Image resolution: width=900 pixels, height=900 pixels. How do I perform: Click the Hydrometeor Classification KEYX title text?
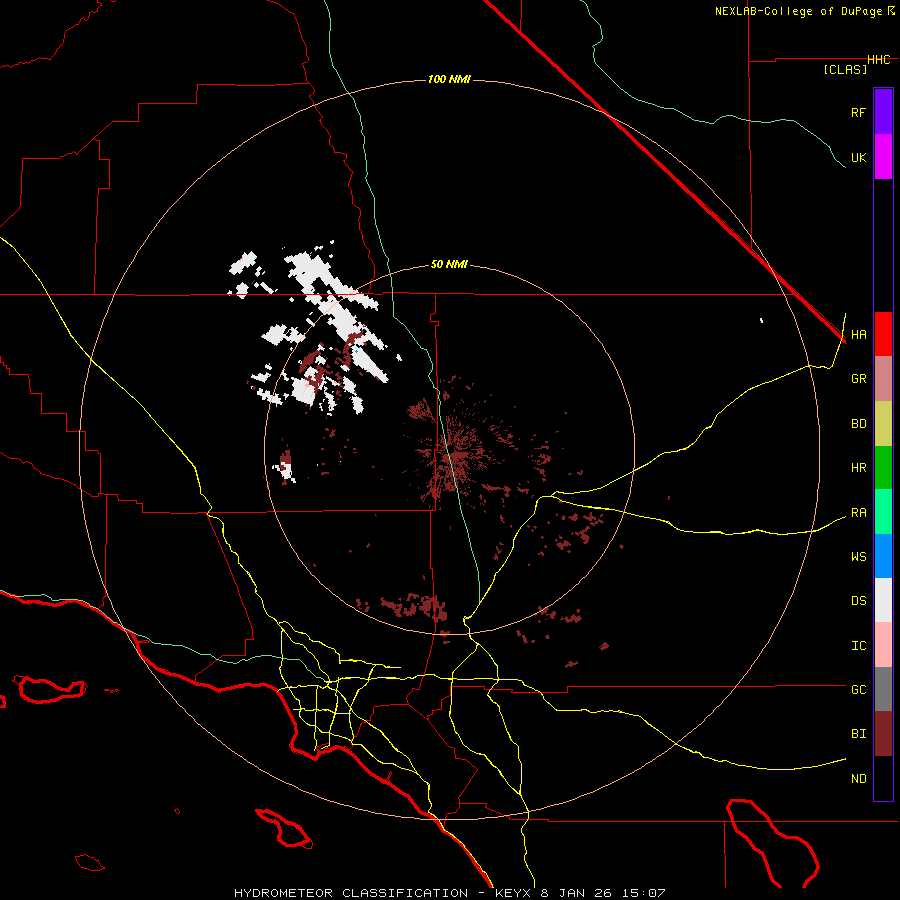click(x=450, y=891)
